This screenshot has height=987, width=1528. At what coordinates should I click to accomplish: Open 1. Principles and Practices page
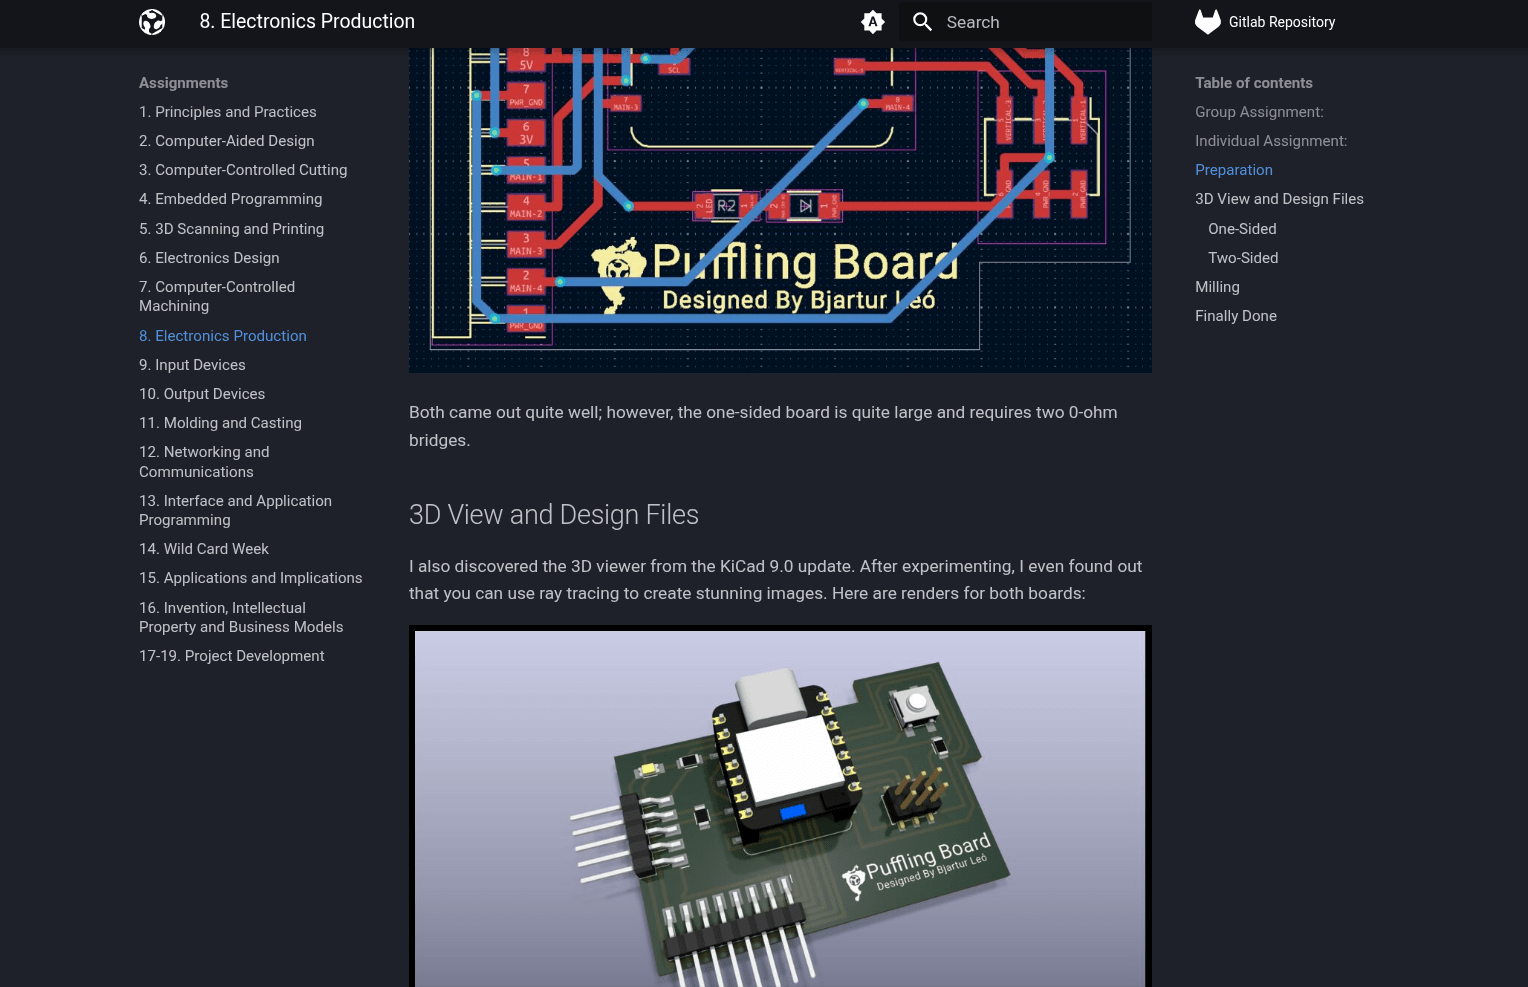(227, 112)
